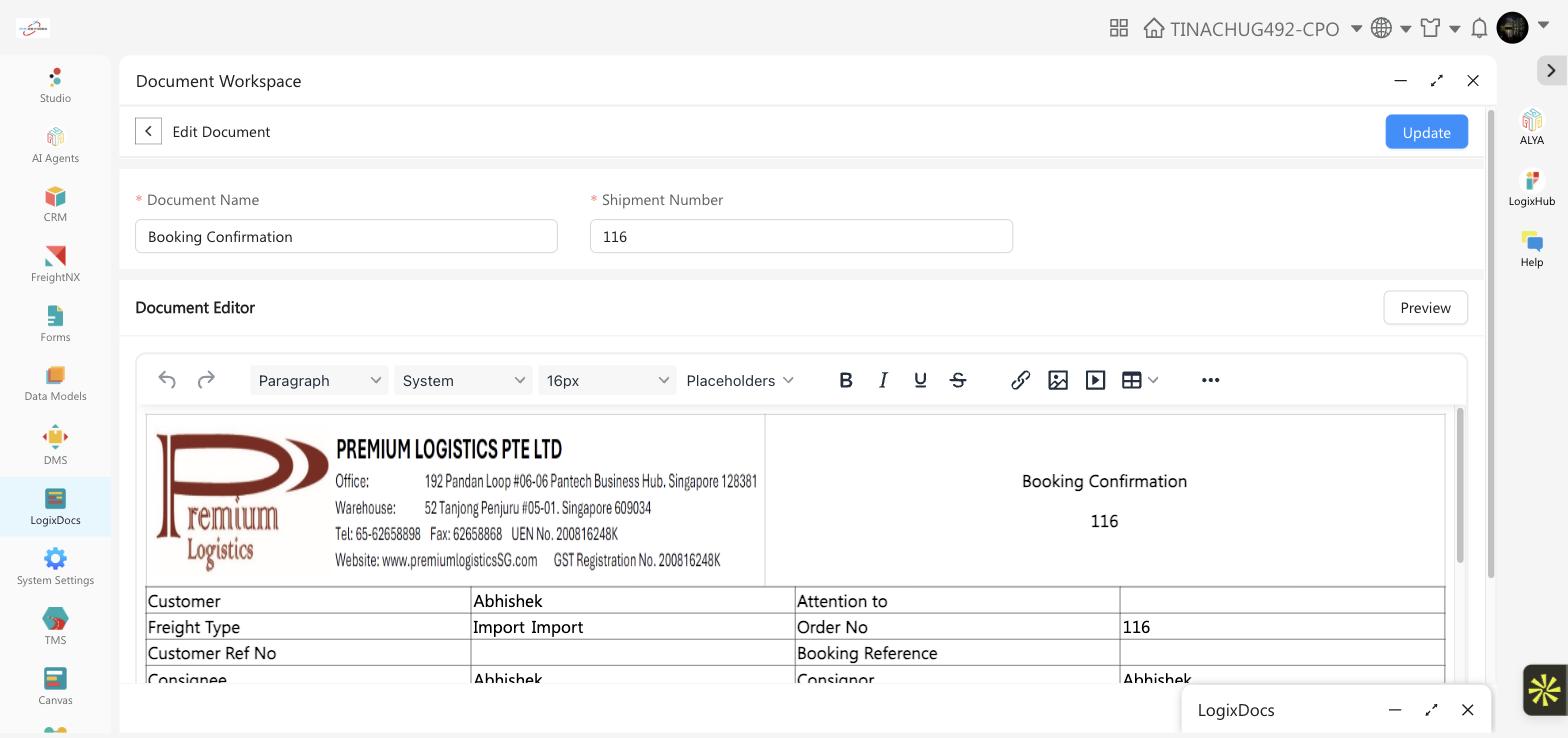Undo the last editor change
Viewport: 1568px width, 738px height.
167,380
